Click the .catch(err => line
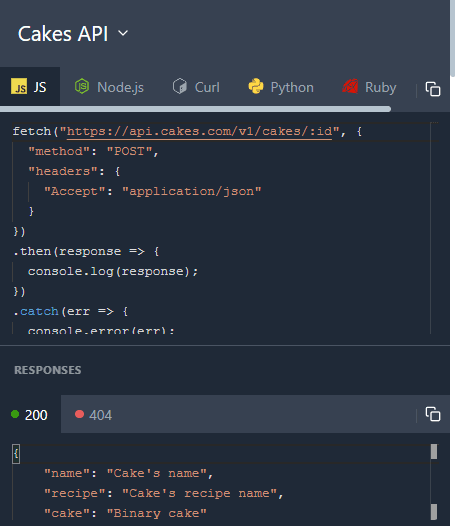 coord(70,311)
